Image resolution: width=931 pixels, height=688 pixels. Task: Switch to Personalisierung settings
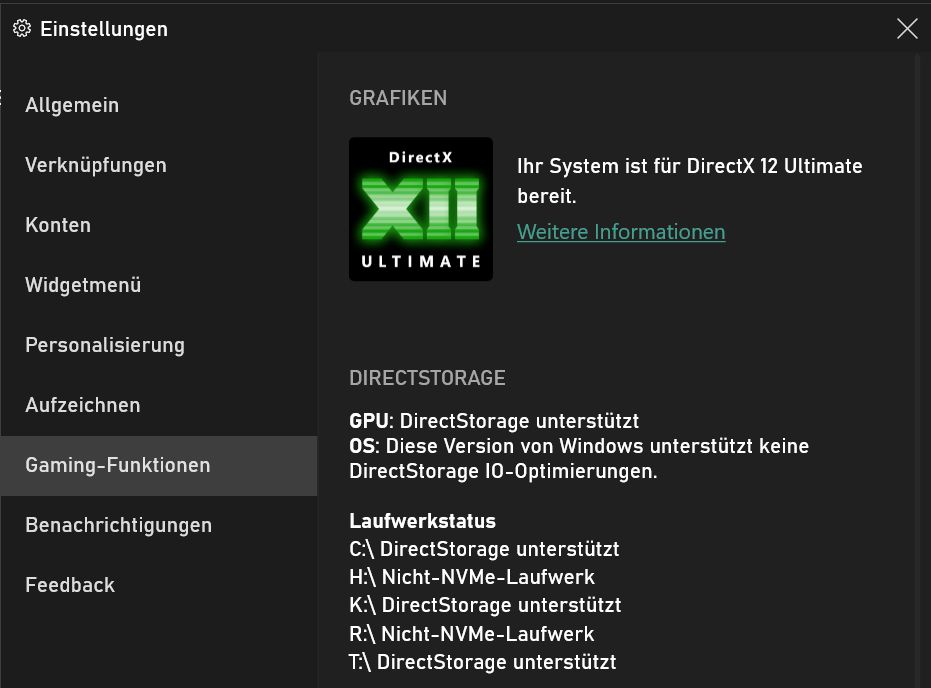[159, 345]
